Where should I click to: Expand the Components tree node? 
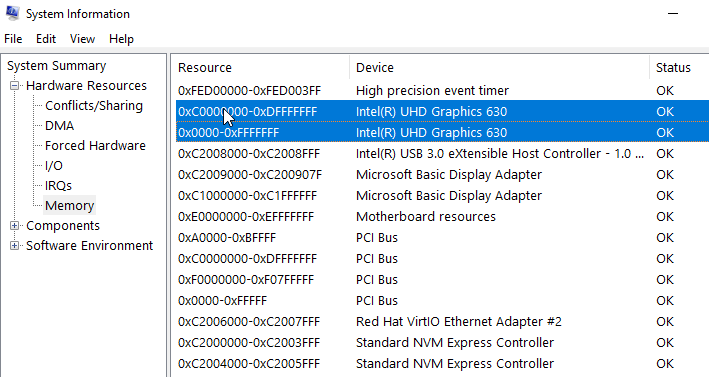click(14, 226)
